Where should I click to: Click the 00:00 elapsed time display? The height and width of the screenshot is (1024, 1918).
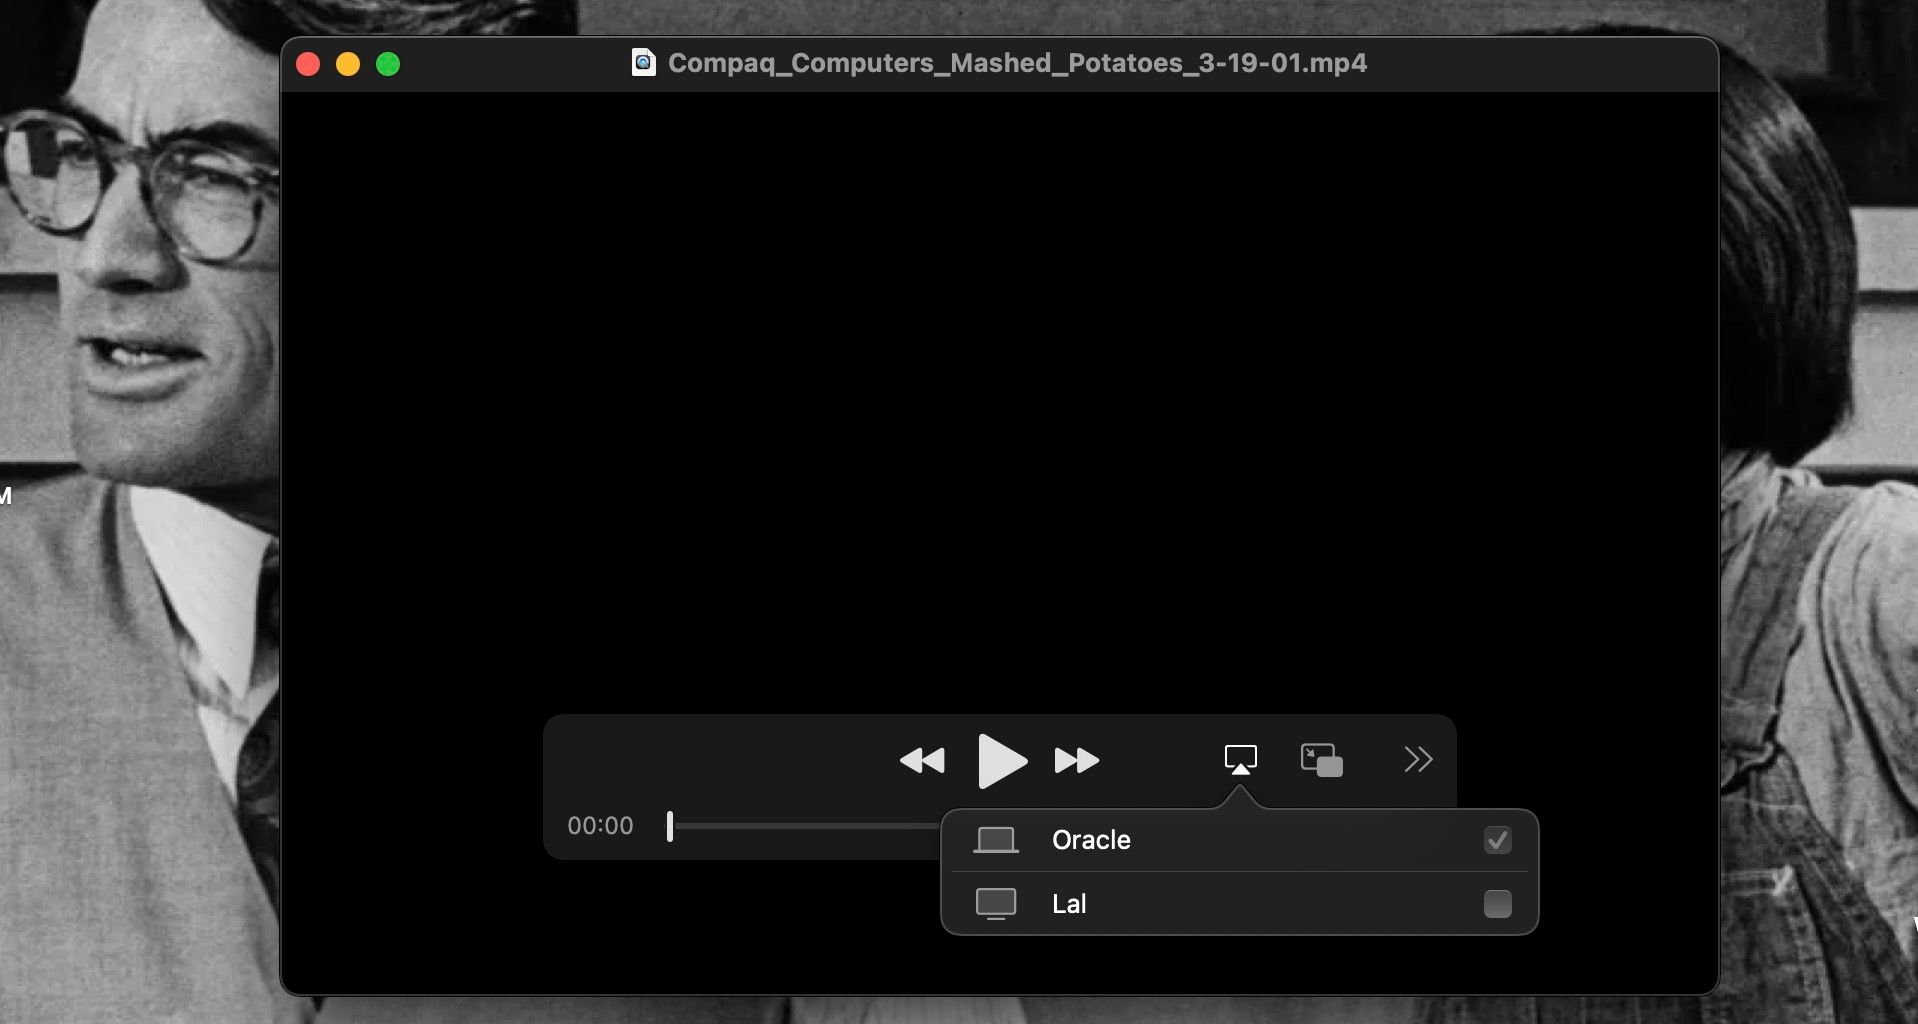tap(600, 825)
